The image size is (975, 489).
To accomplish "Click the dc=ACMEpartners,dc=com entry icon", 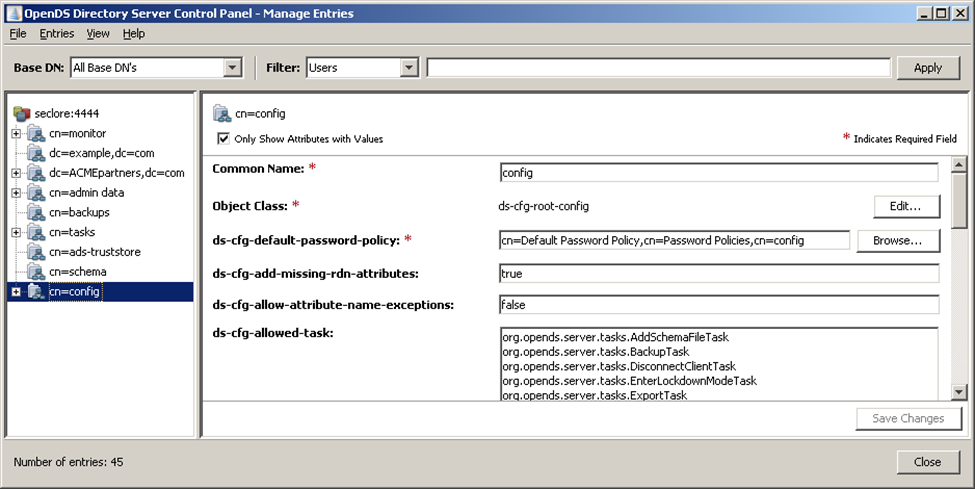I will (x=36, y=173).
